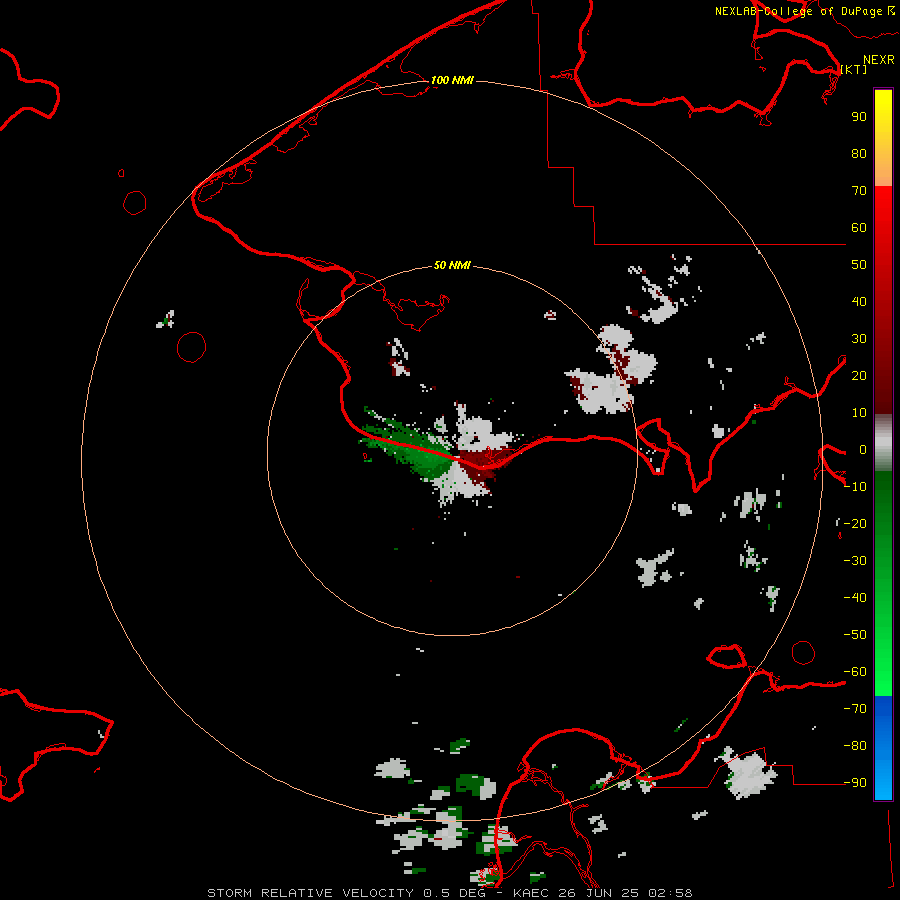Click the -10 tick label on velocity scale
This screenshot has width=900, height=900.
click(x=855, y=487)
